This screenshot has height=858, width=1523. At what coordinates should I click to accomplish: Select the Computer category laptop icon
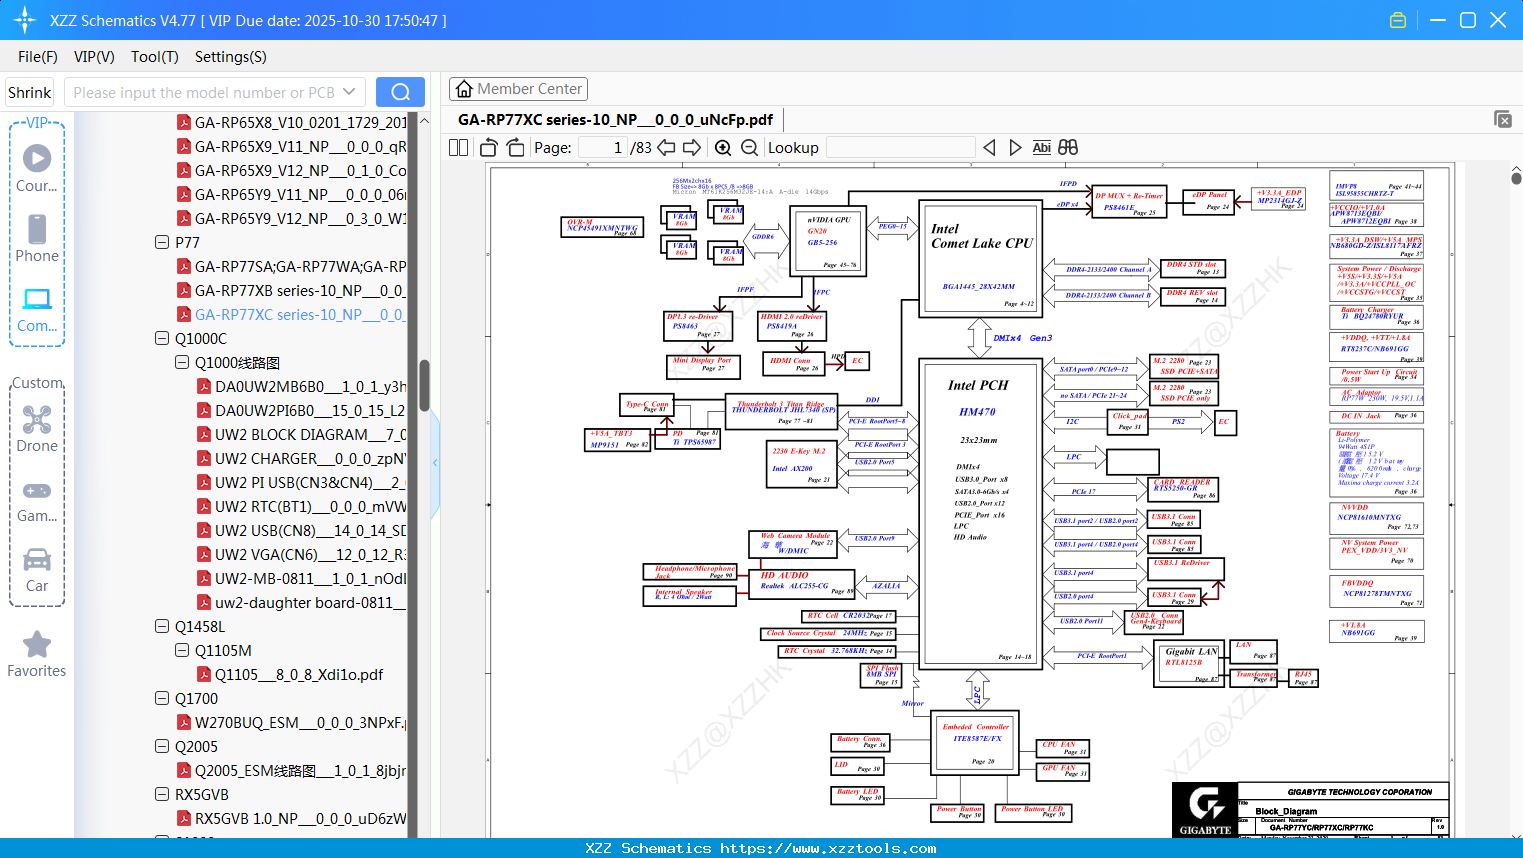37,309
